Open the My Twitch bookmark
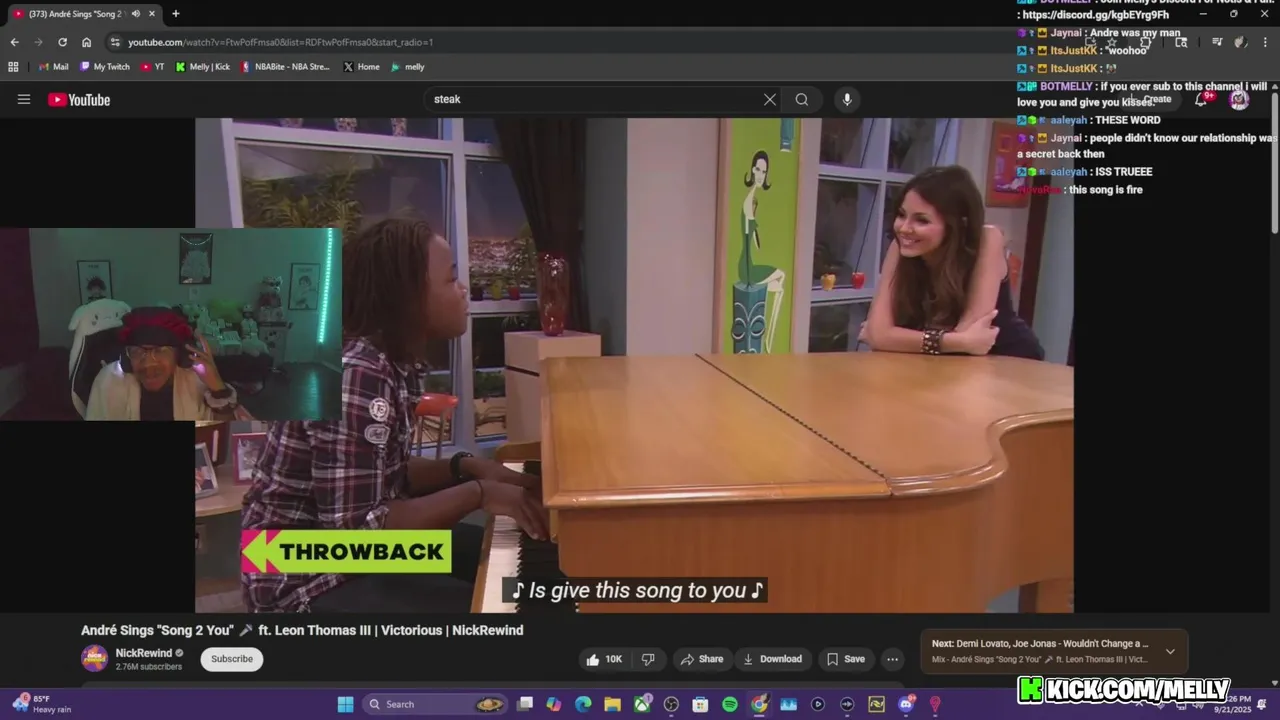 coord(105,67)
